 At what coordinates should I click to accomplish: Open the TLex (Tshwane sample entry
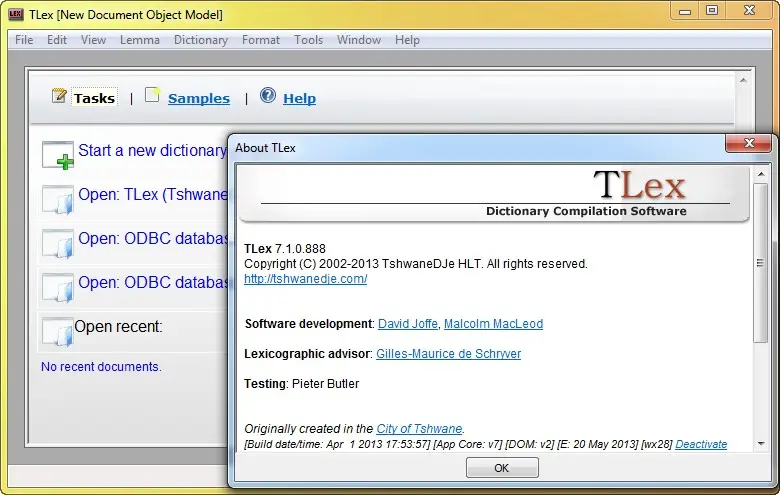[153, 195]
